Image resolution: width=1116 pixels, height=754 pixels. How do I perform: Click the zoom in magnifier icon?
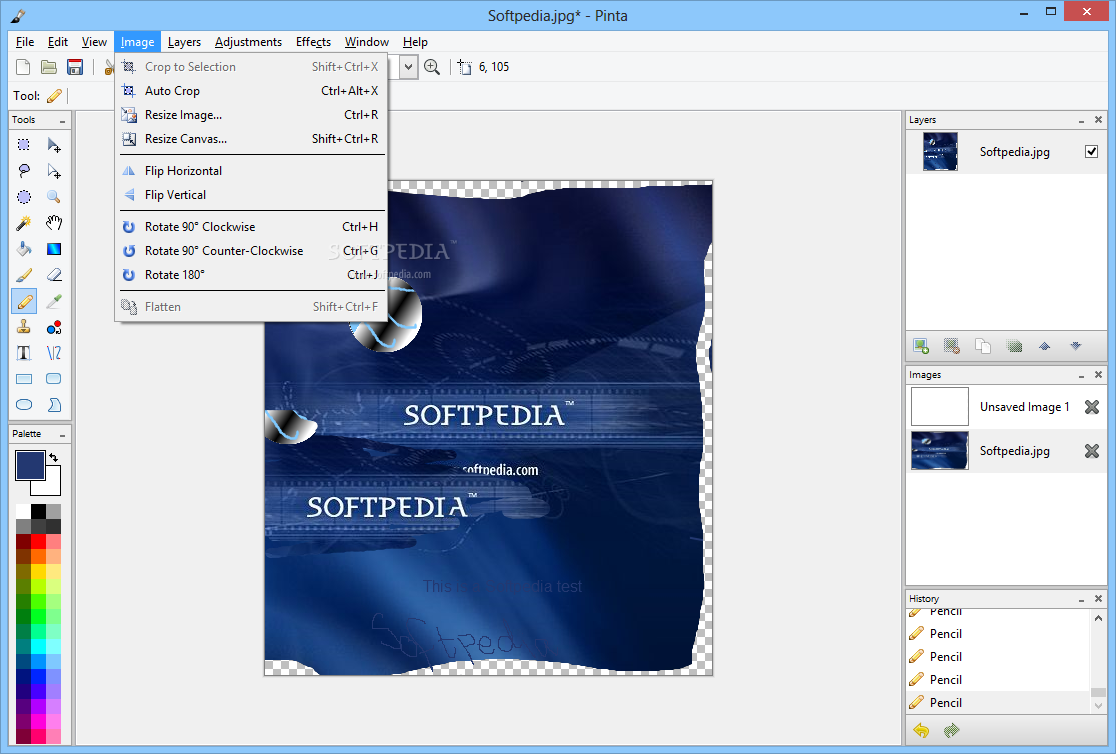(431, 67)
